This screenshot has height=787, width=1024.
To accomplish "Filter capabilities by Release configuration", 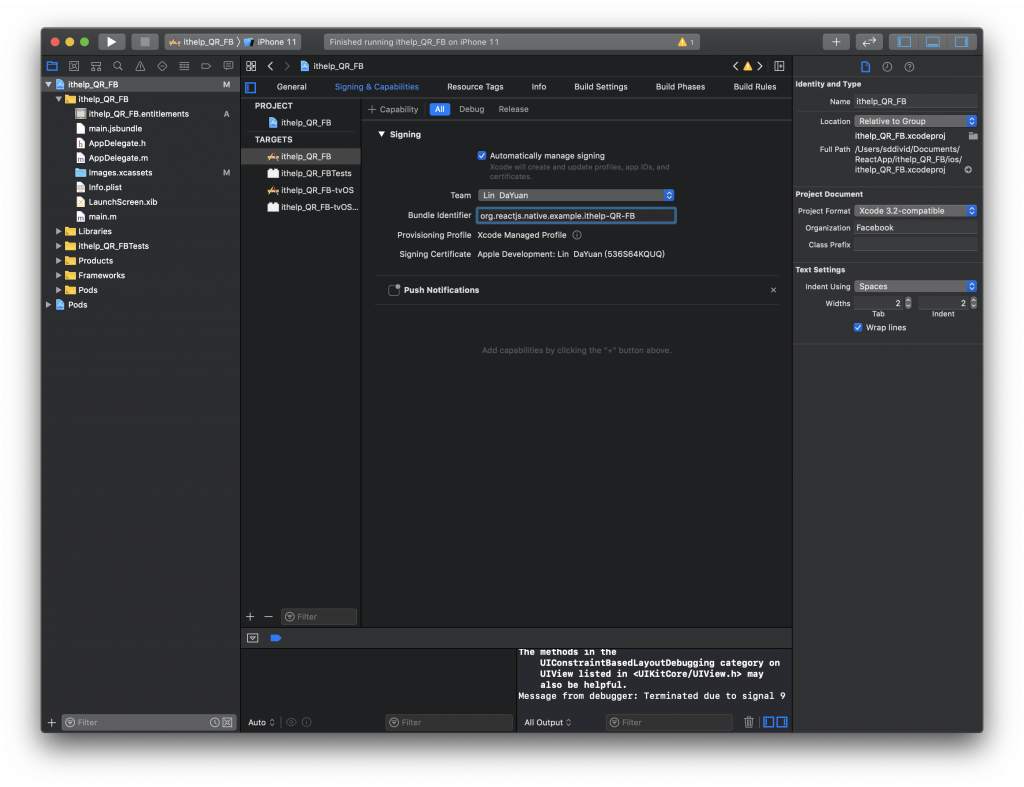I will pyautogui.click(x=513, y=109).
